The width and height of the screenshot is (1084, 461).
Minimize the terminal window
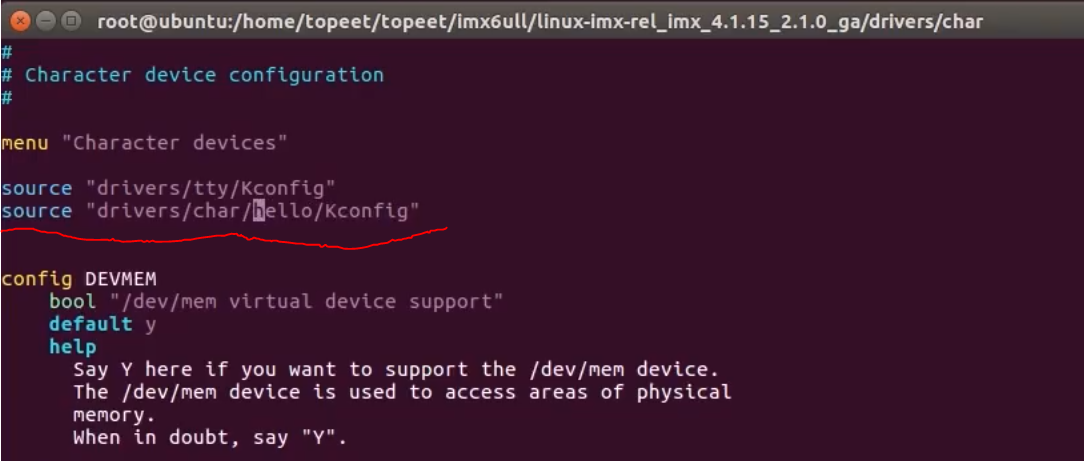46,21
